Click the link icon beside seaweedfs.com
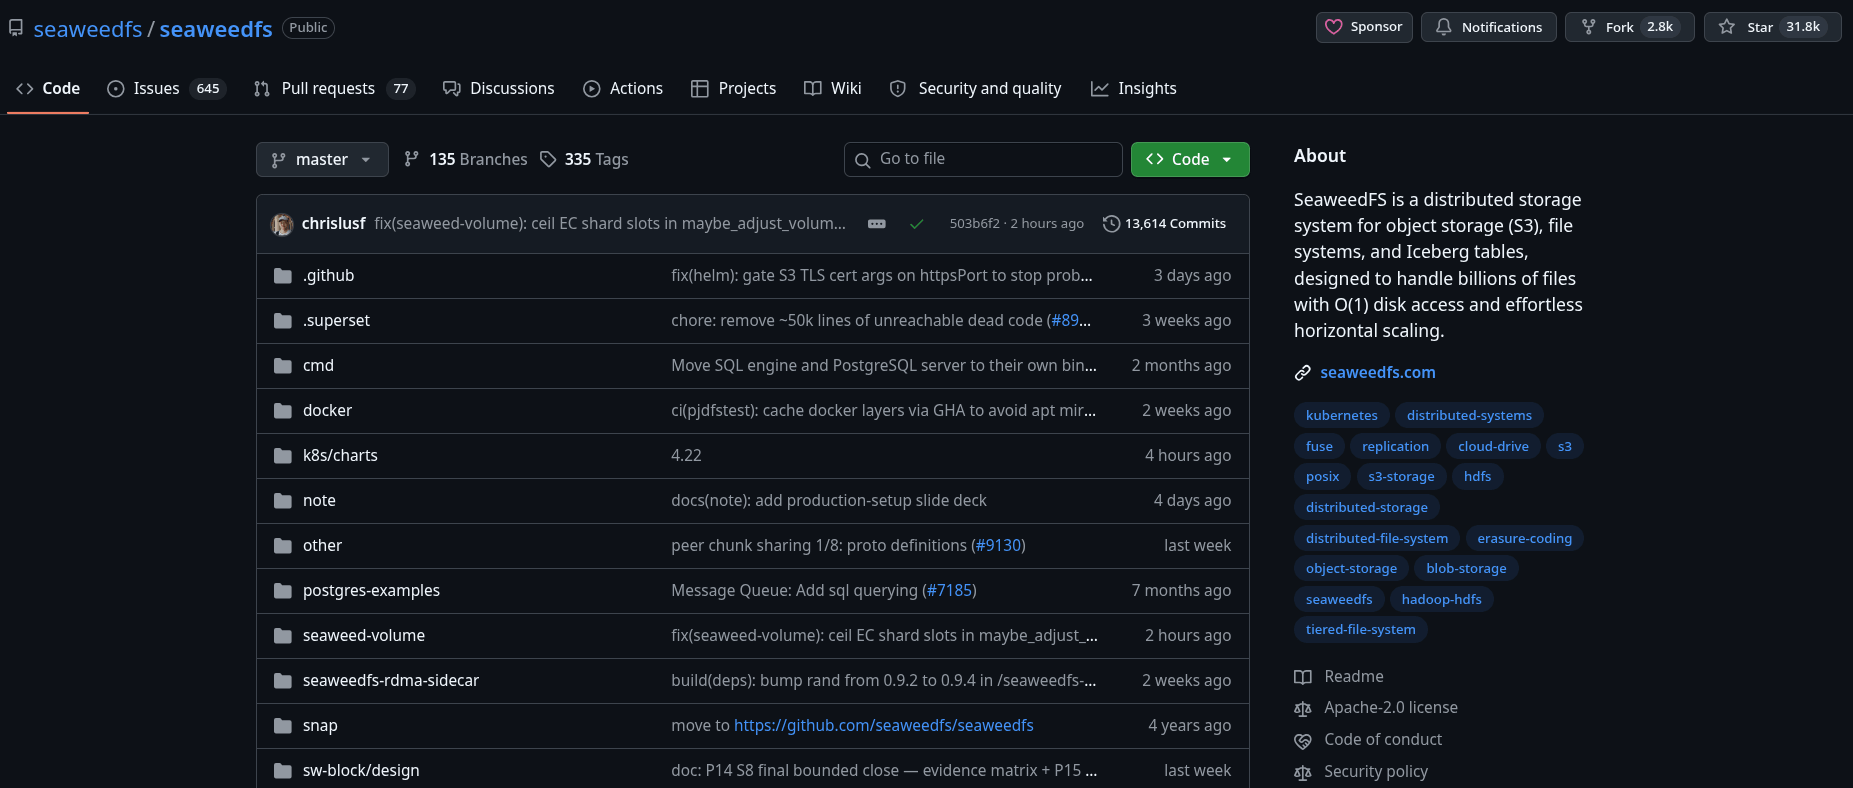Image resolution: width=1853 pixels, height=788 pixels. click(1303, 373)
